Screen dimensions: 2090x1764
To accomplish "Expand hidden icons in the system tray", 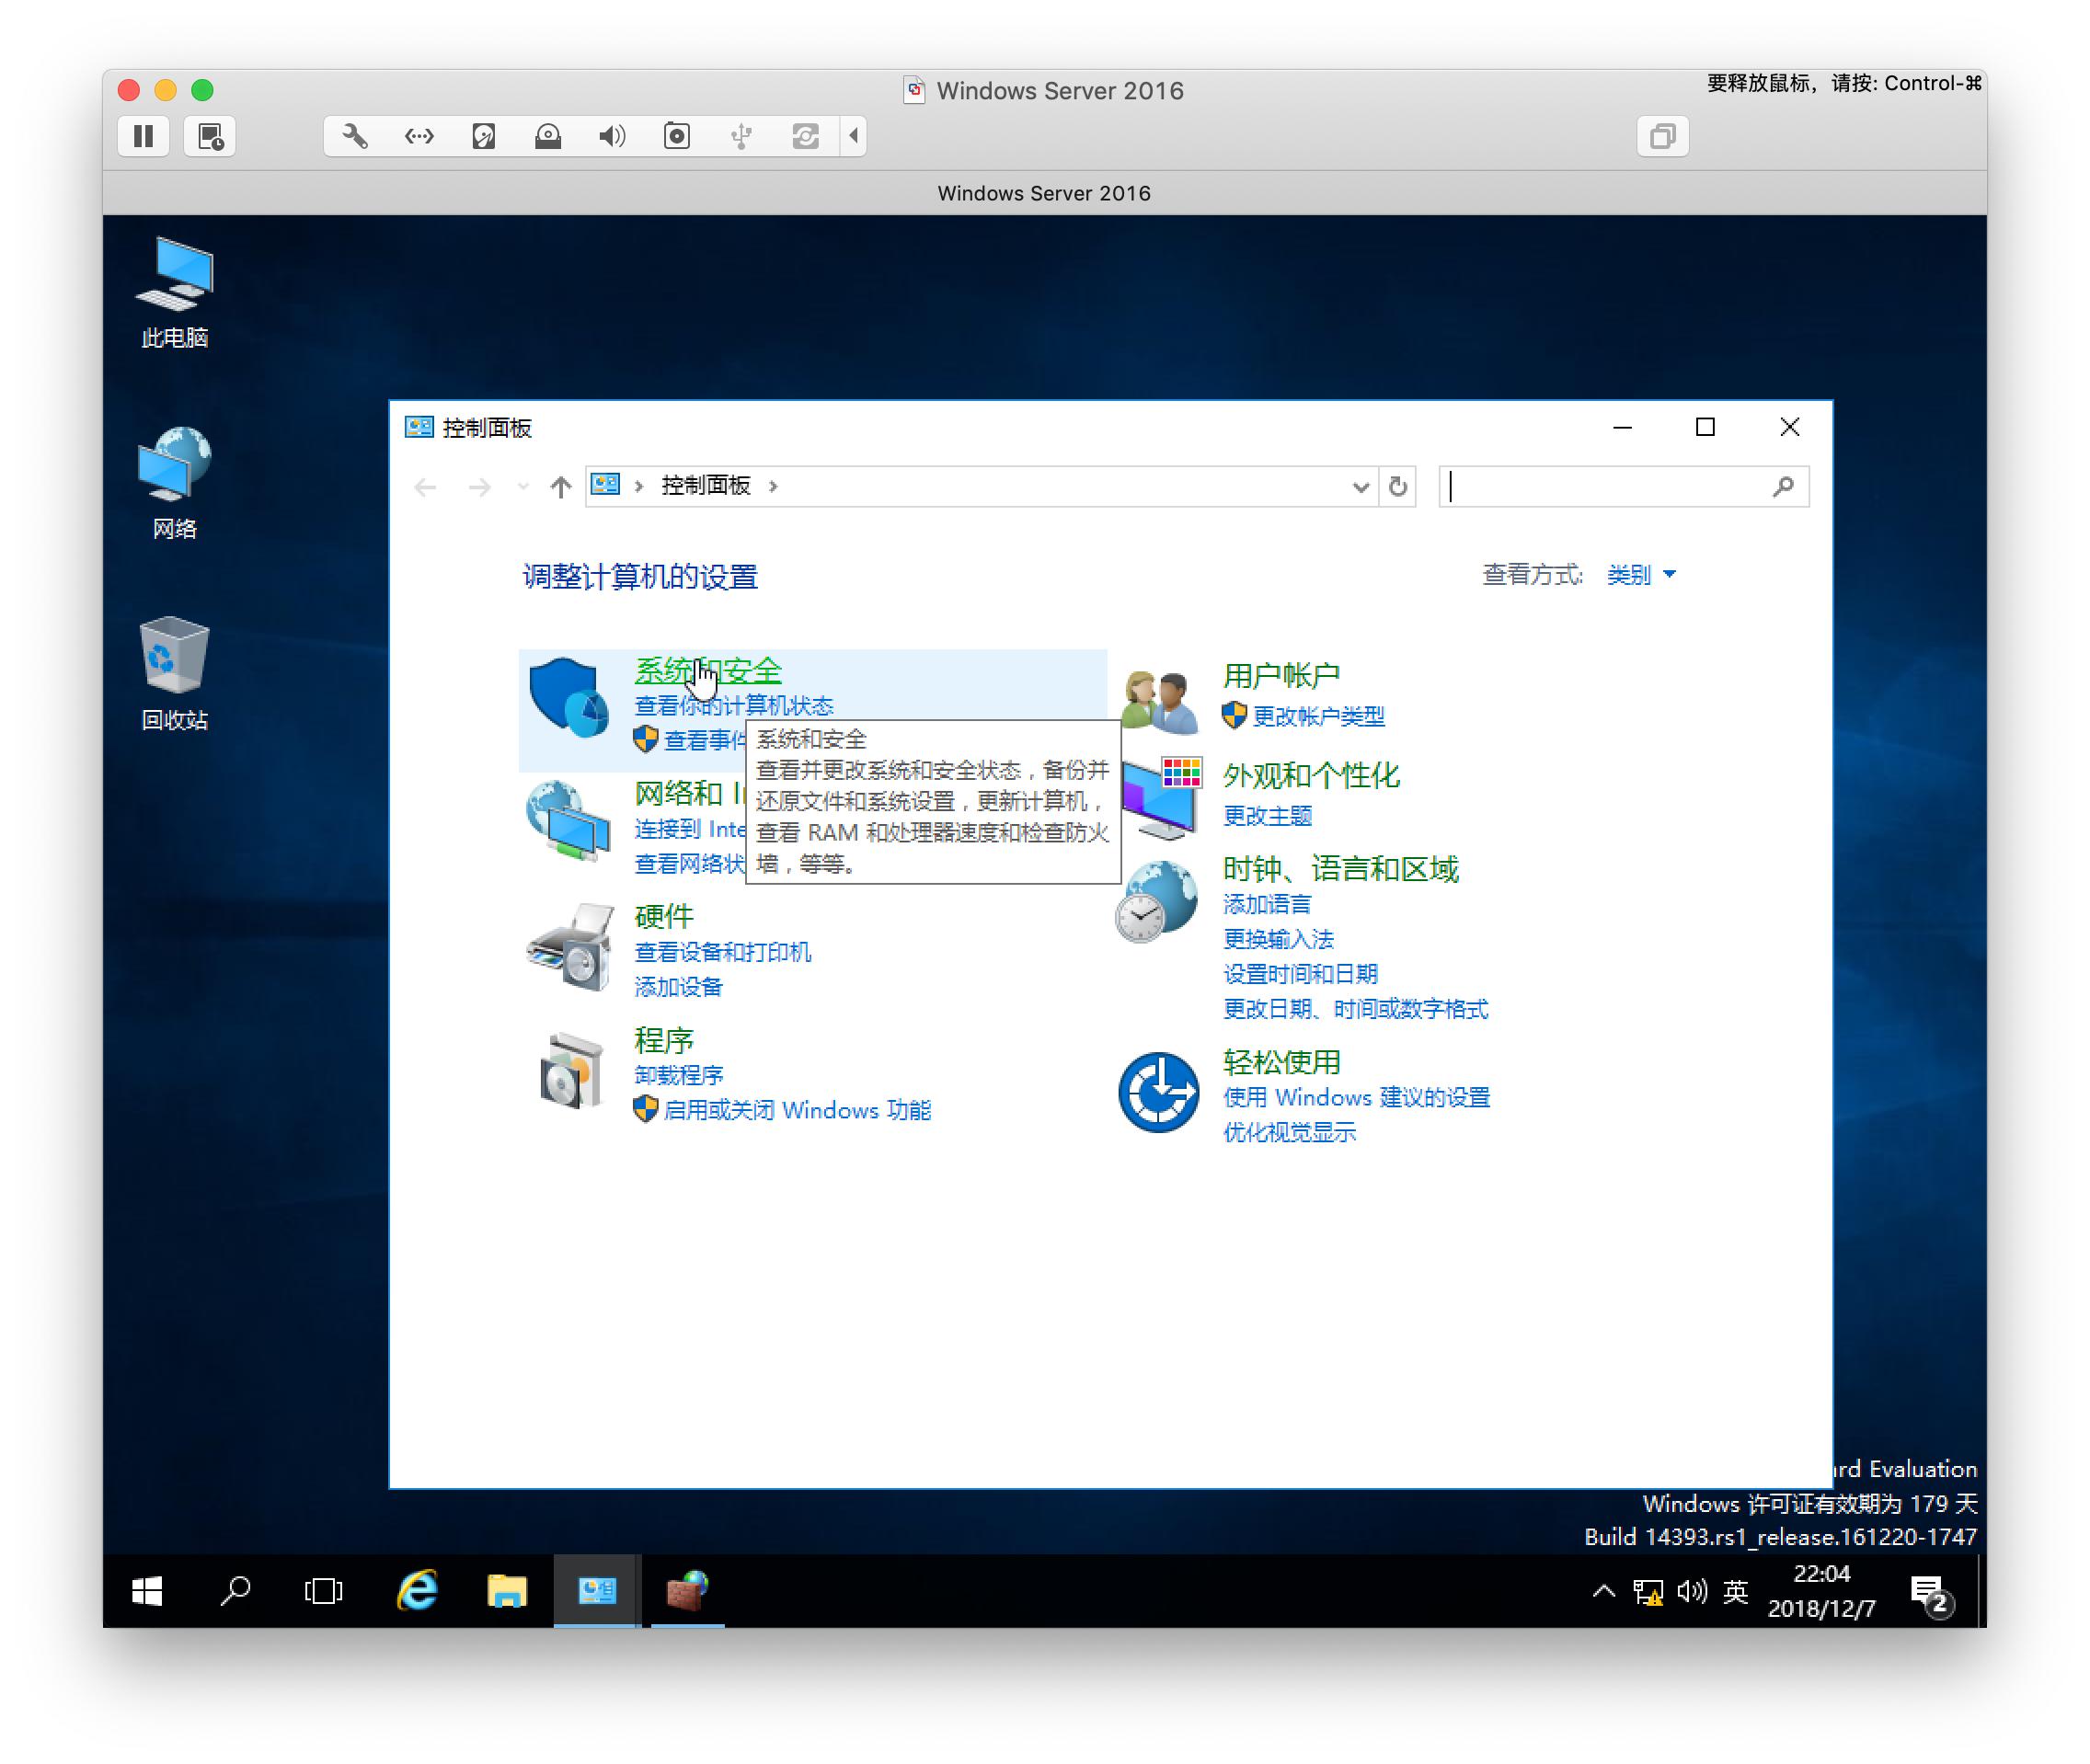I will coord(1602,1590).
